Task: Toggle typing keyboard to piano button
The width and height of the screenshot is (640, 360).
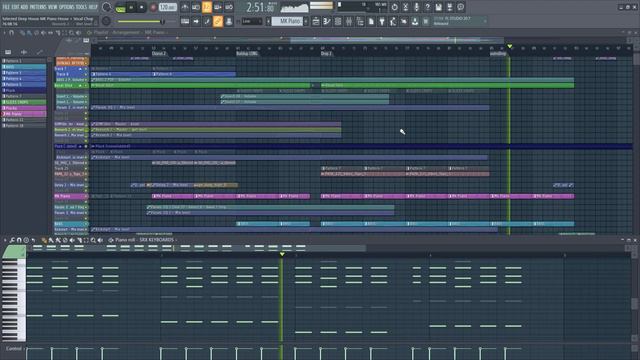Action: pos(185,21)
